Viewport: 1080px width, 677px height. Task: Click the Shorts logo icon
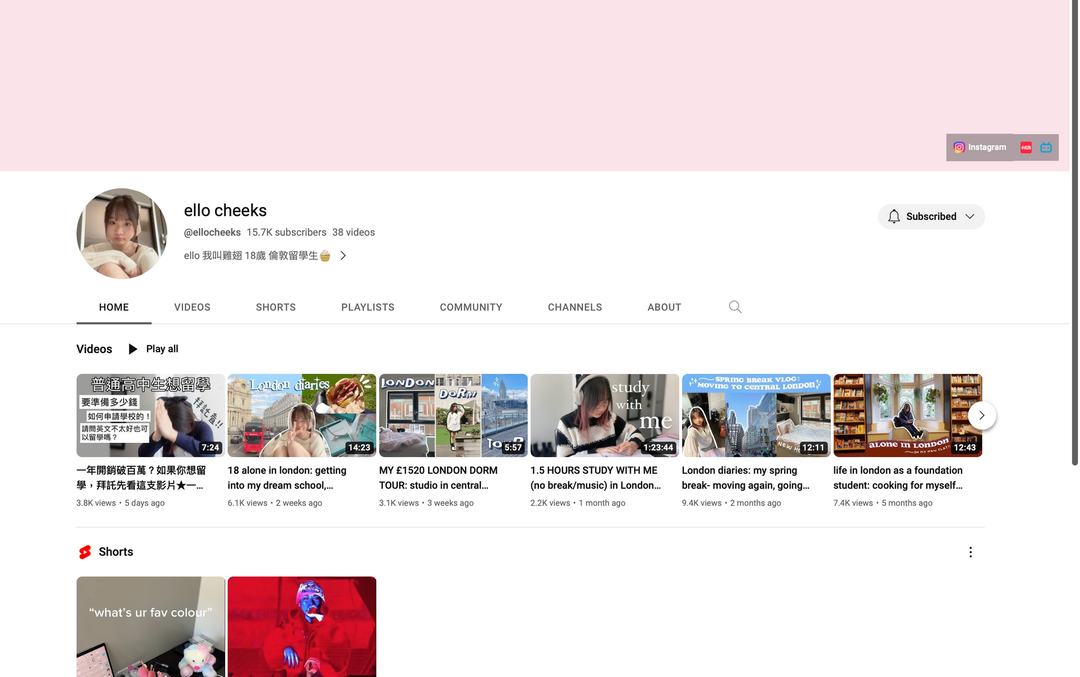[x=85, y=552]
